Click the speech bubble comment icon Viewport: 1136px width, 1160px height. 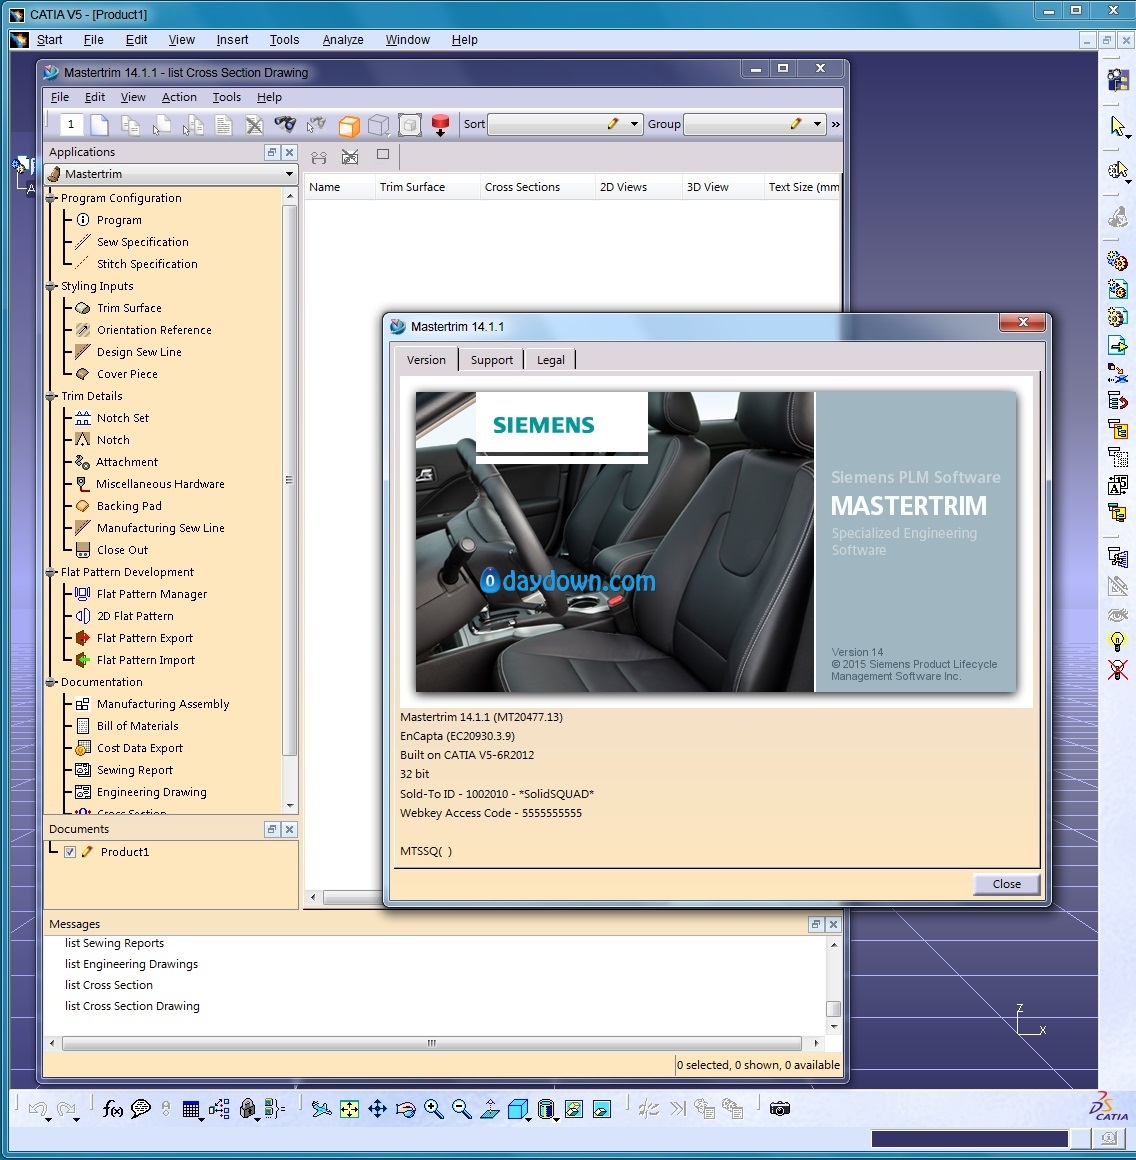click(x=141, y=1108)
